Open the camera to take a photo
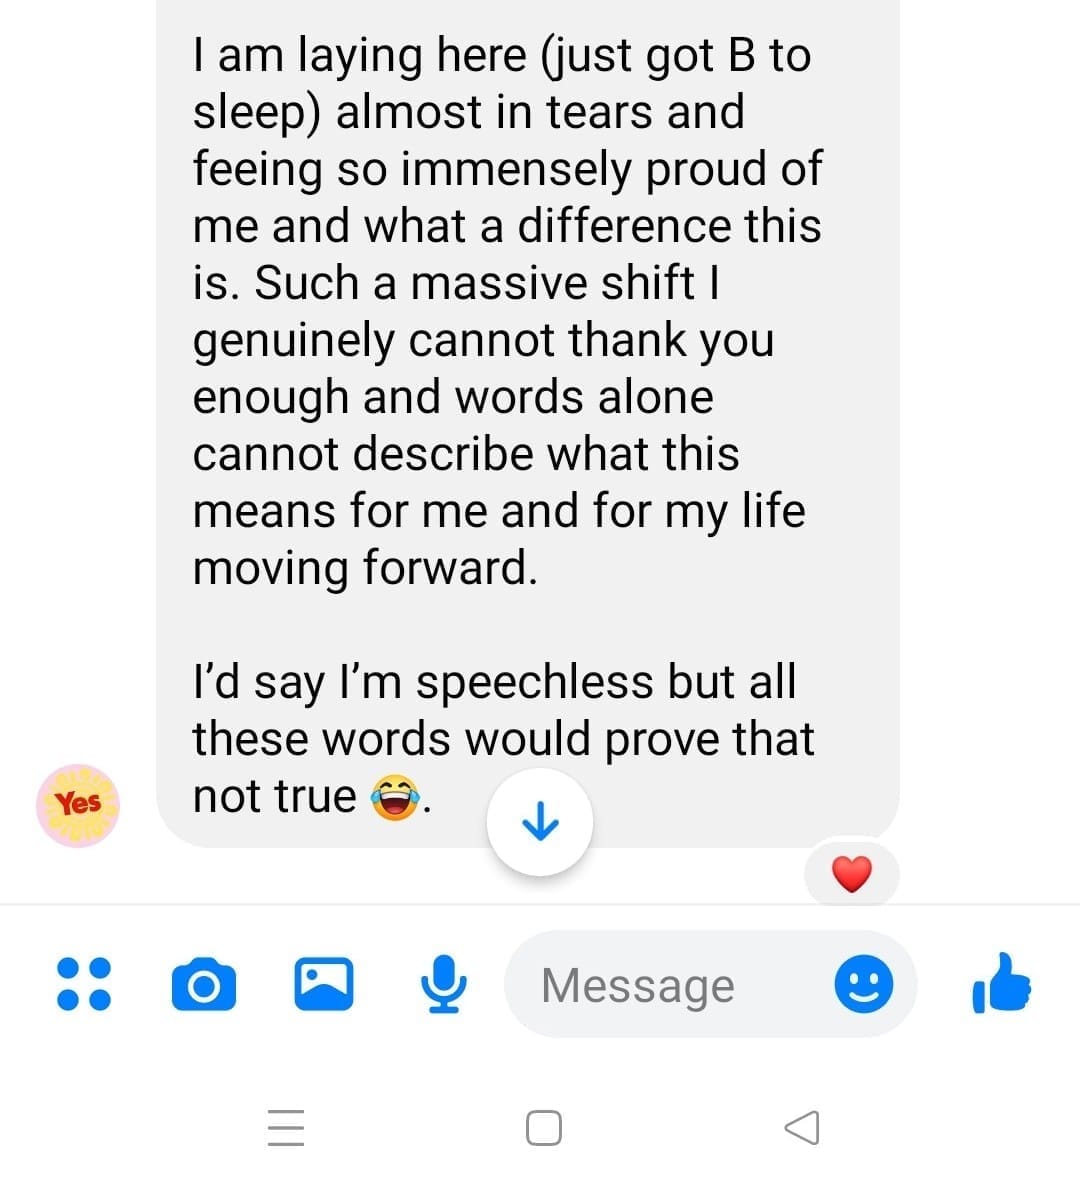1080x1193 pixels. pos(204,985)
